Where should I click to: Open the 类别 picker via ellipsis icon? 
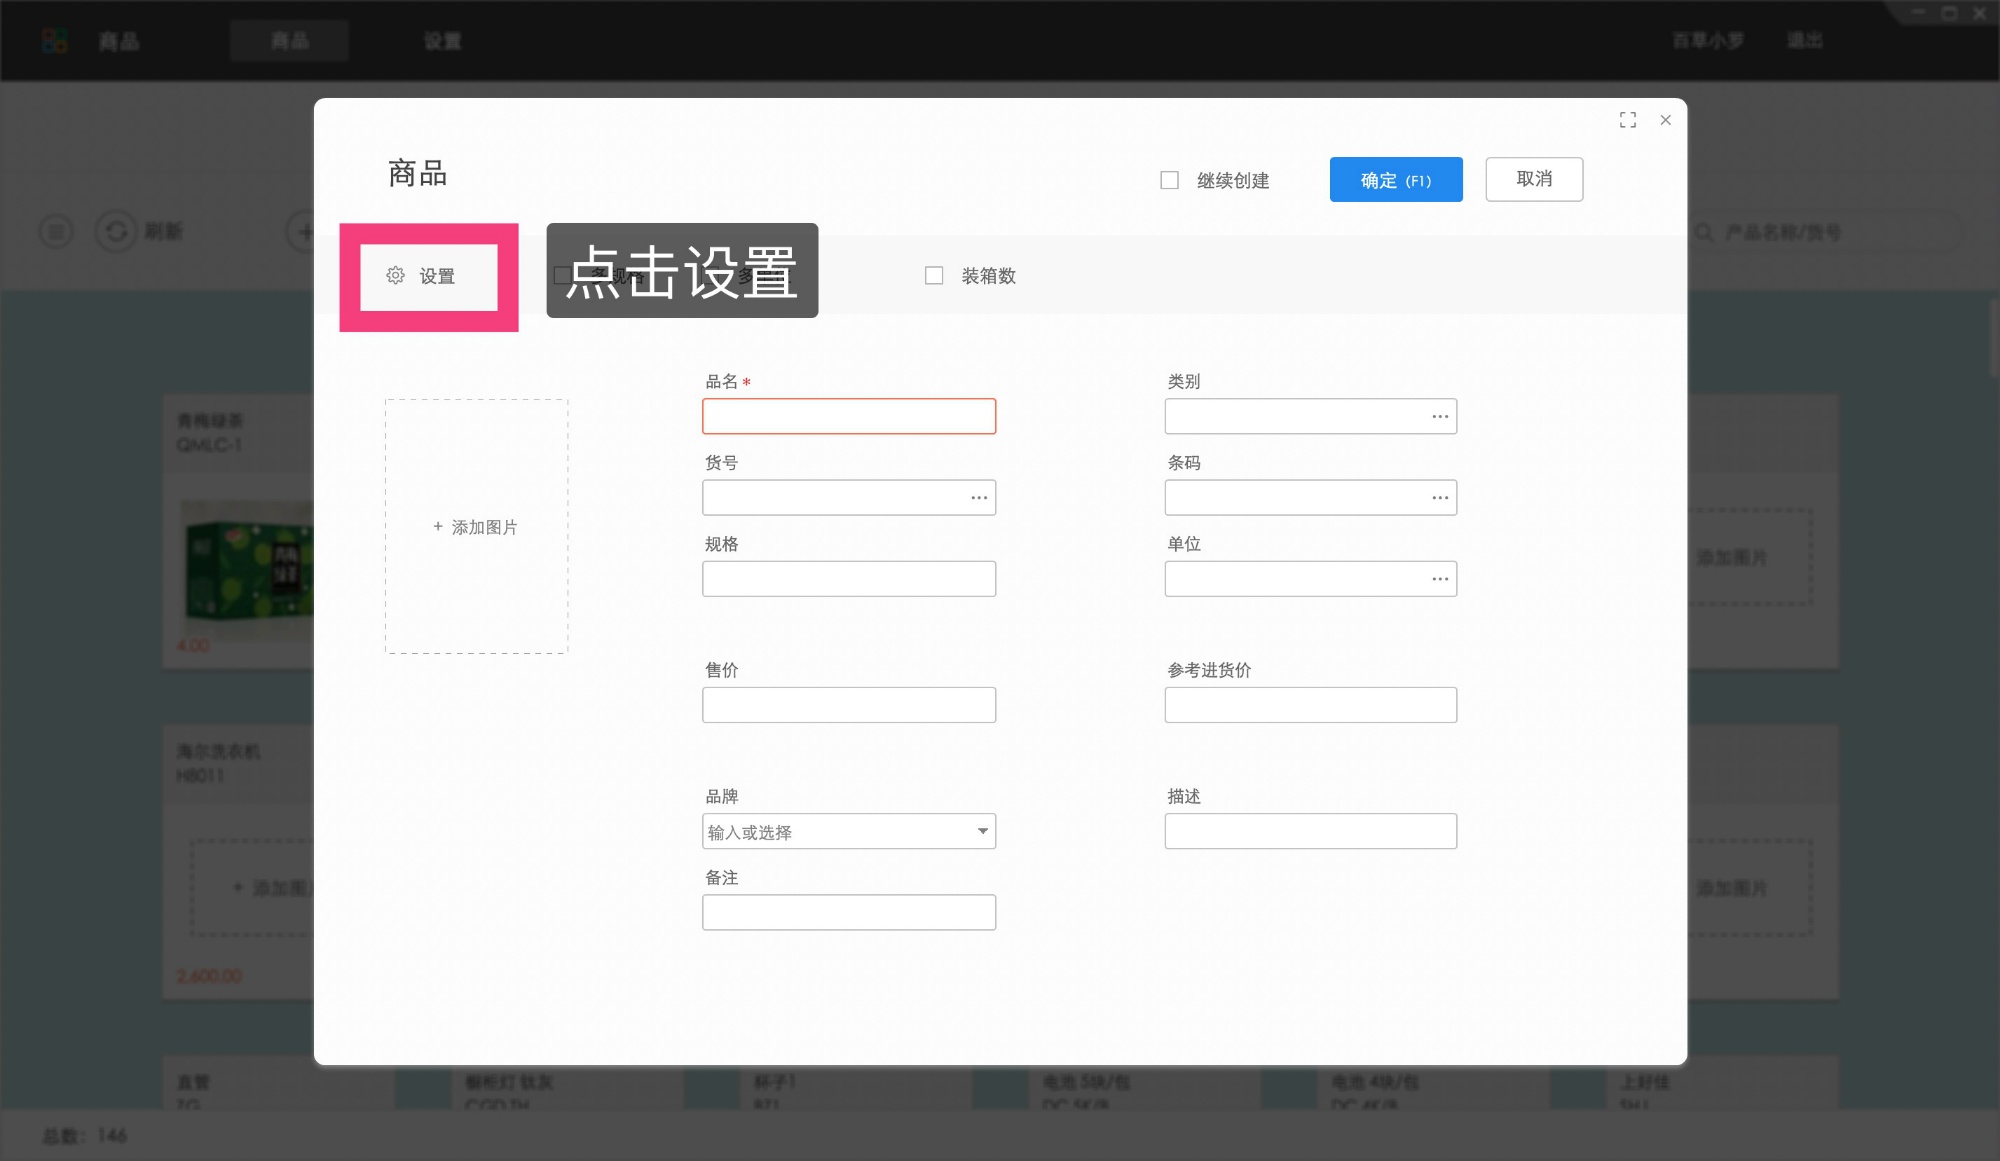(1439, 416)
